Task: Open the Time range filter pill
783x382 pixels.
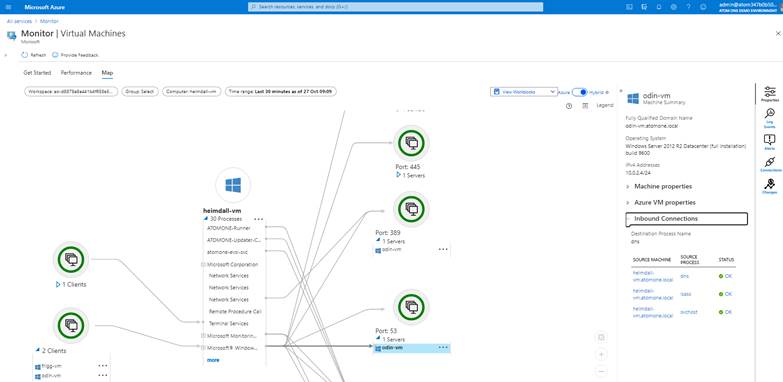Action: pyautogui.click(x=281, y=92)
